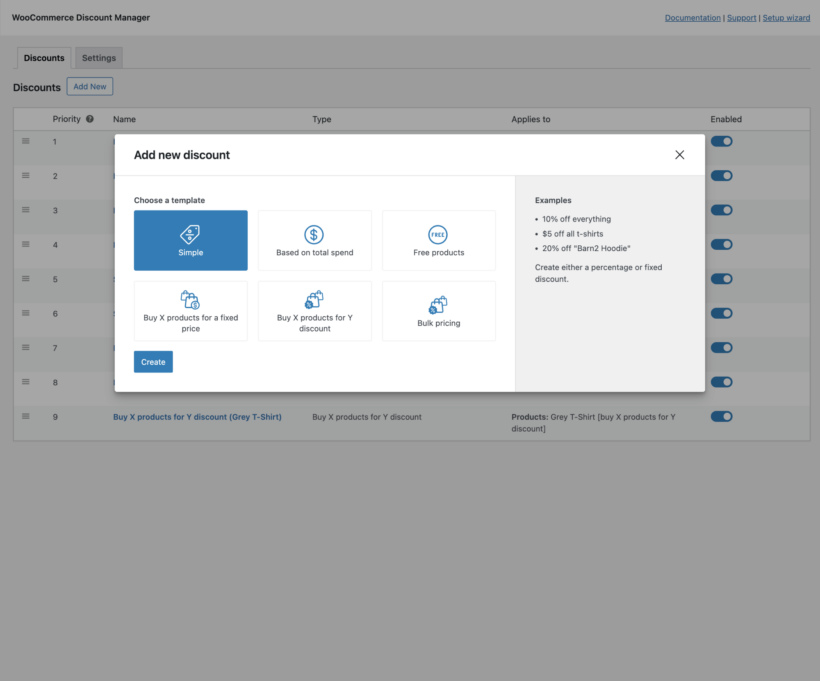This screenshot has width=820, height=681.
Task: Open the Discounts tab
Action: (x=43, y=58)
